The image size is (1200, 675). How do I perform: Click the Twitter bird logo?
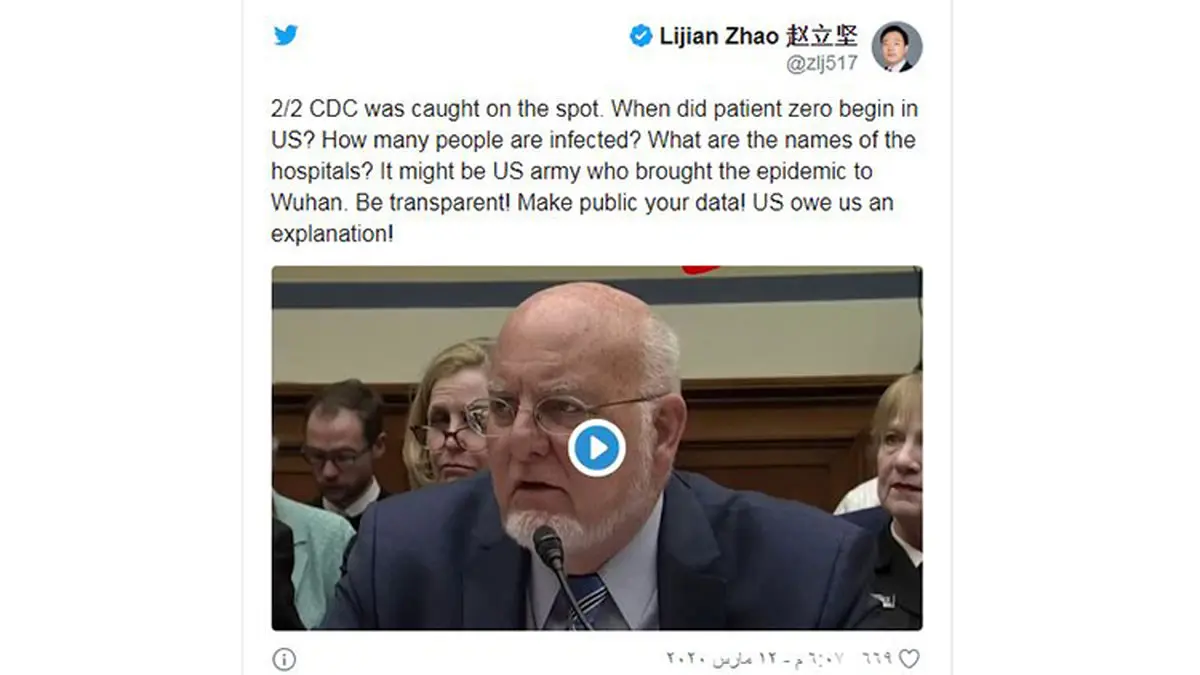(x=286, y=35)
